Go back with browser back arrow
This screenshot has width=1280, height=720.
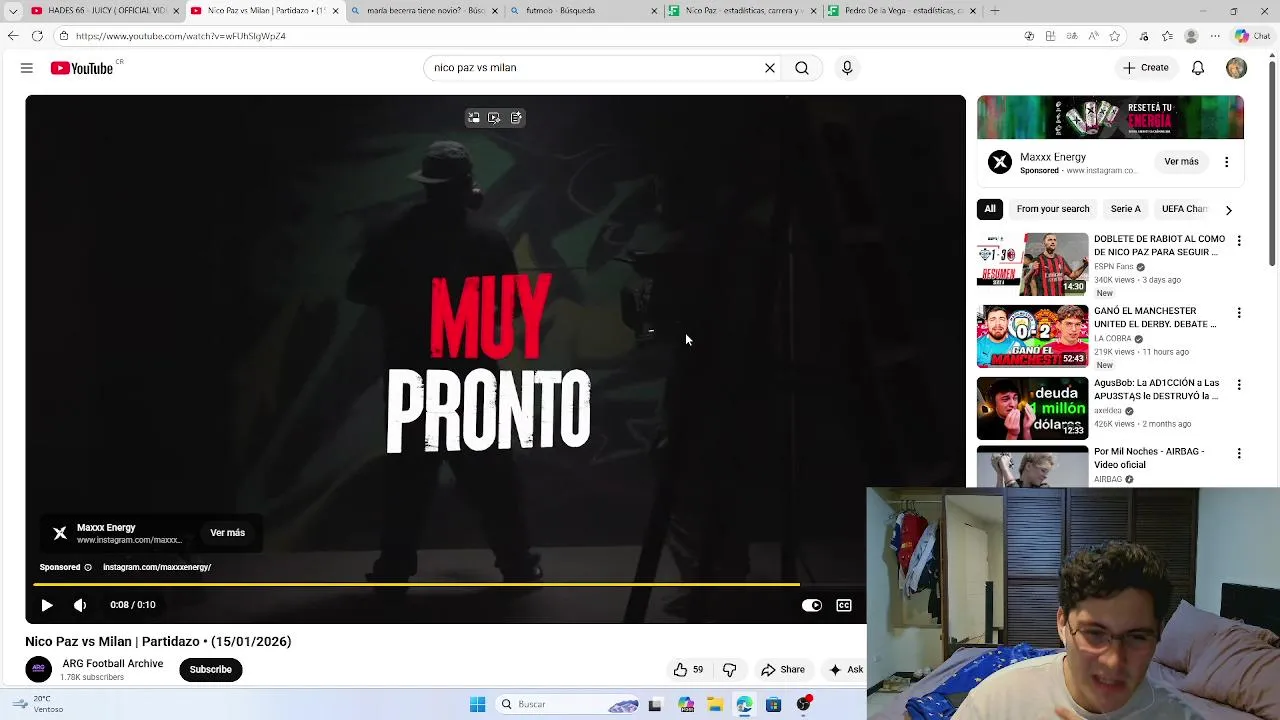[x=13, y=36]
